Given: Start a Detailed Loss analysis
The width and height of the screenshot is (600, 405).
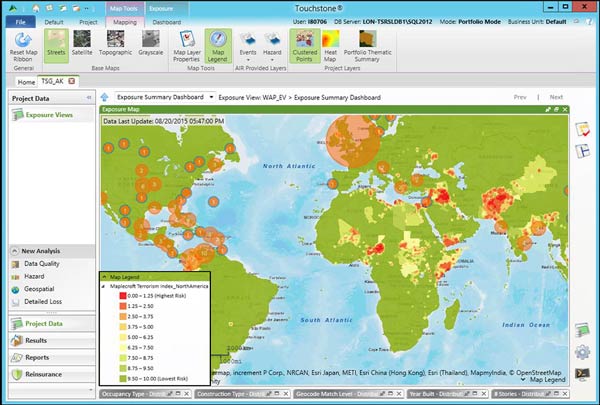Looking at the screenshot, I should coord(43,302).
